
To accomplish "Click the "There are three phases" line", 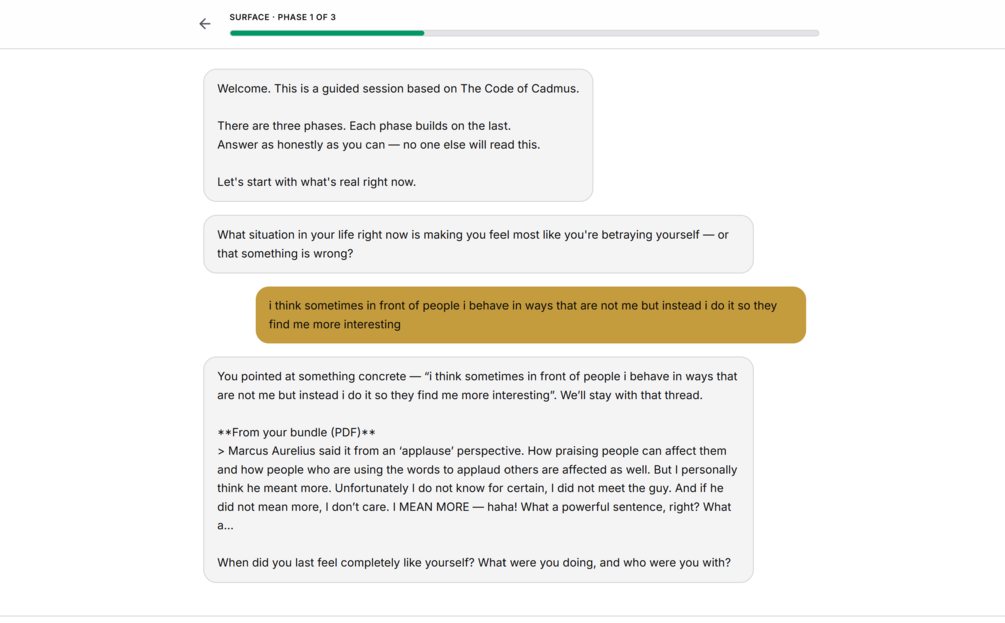I will [363, 126].
